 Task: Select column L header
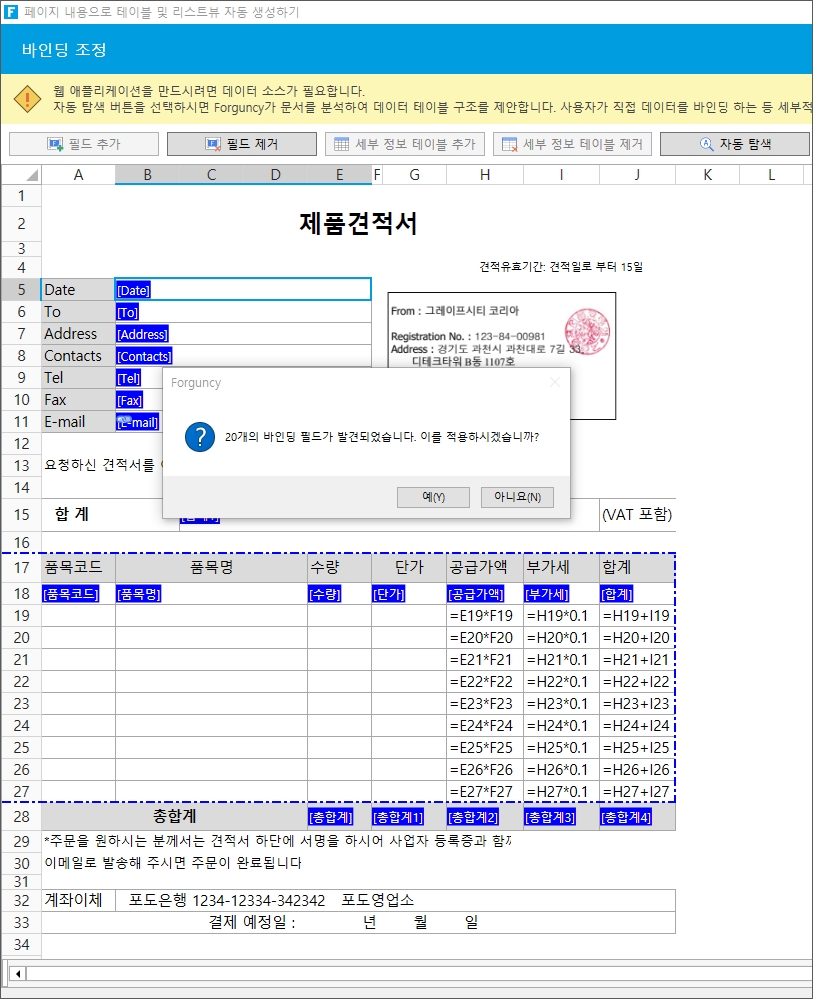coord(772,175)
